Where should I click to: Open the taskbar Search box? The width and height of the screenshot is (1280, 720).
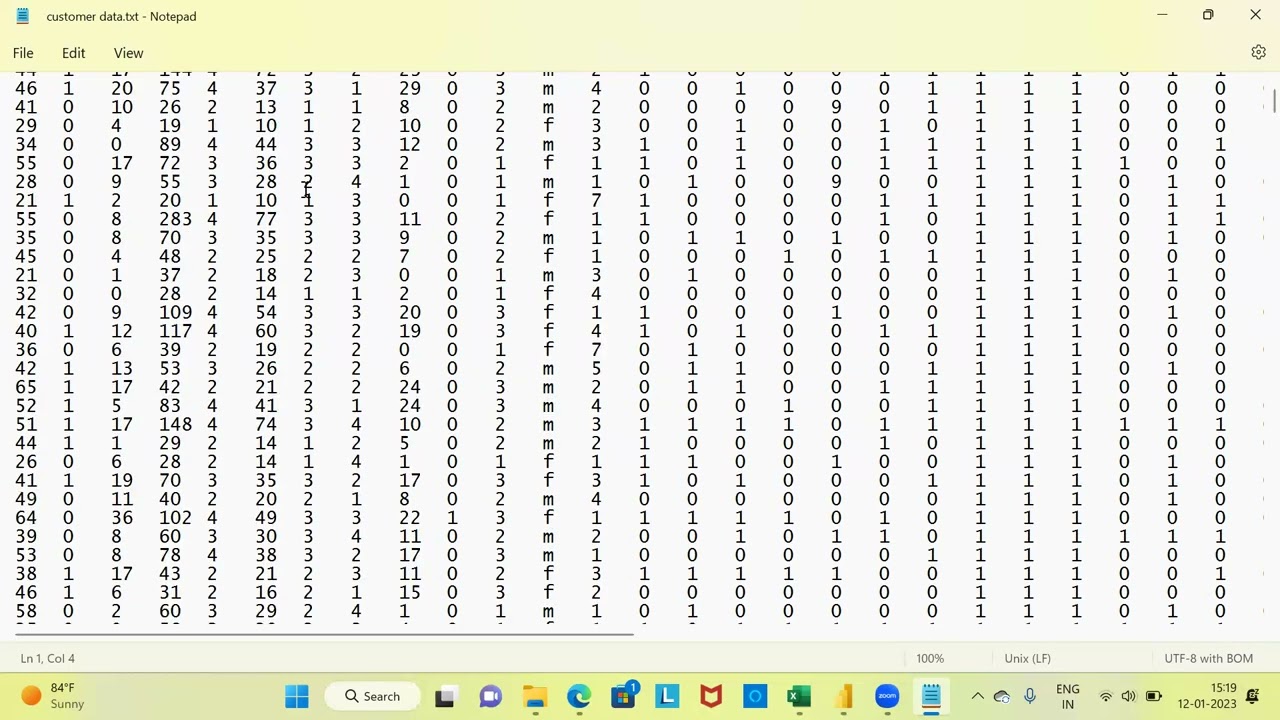tap(373, 696)
